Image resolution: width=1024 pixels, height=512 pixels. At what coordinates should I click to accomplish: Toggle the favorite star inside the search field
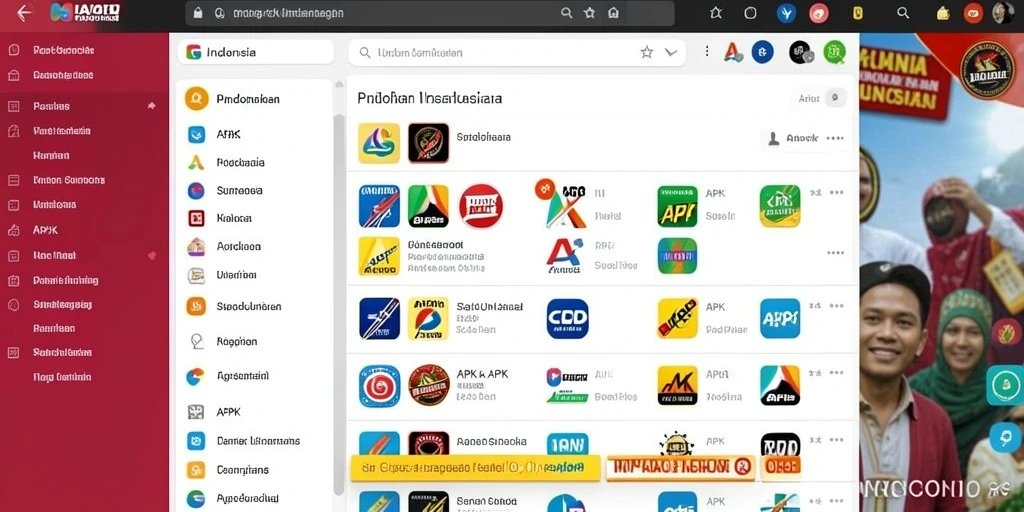[x=647, y=52]
